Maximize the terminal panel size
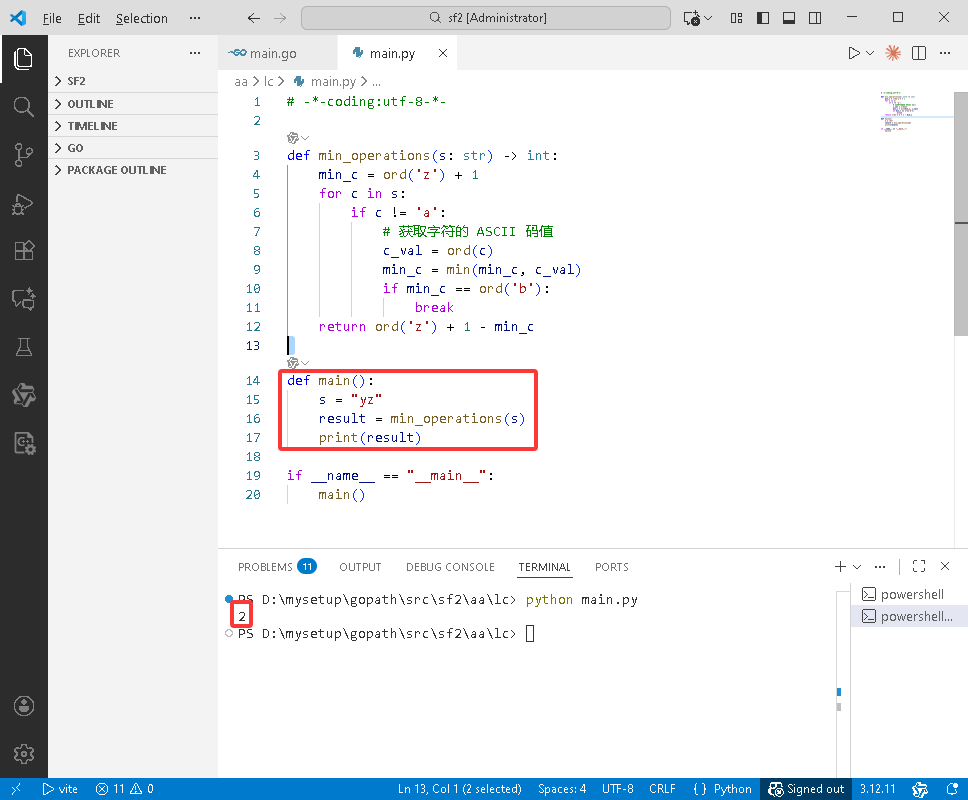Image resolution: width=968 pixels, height=800 pixels. tap(919, 566)
